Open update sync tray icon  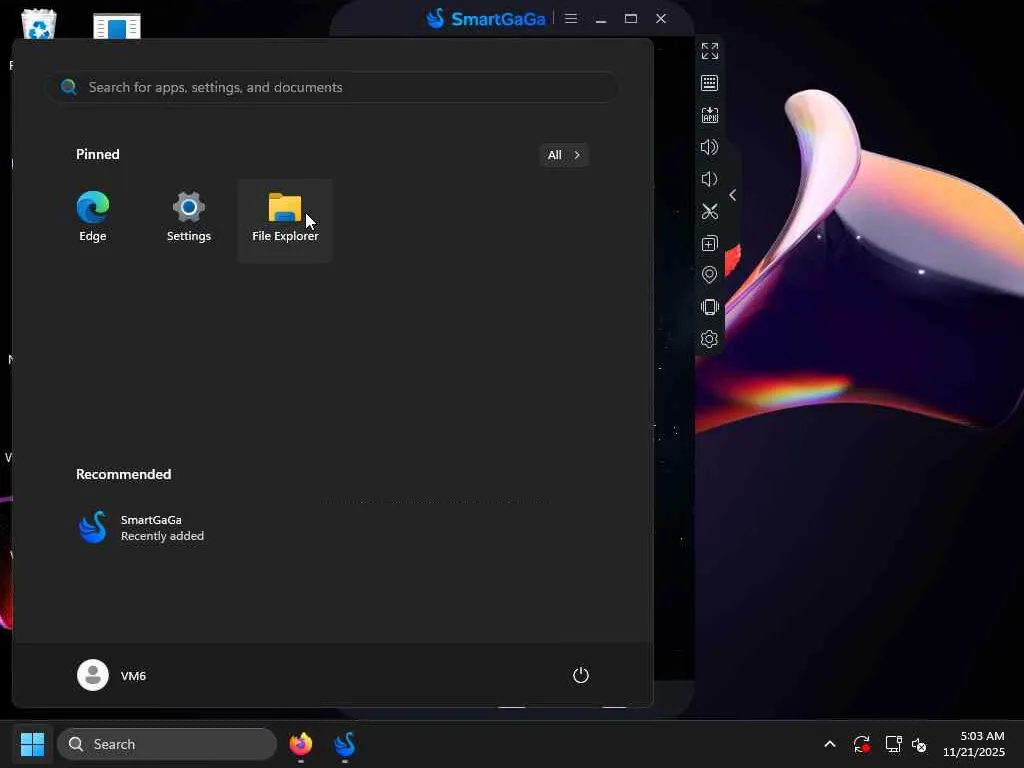pos(861,744)
